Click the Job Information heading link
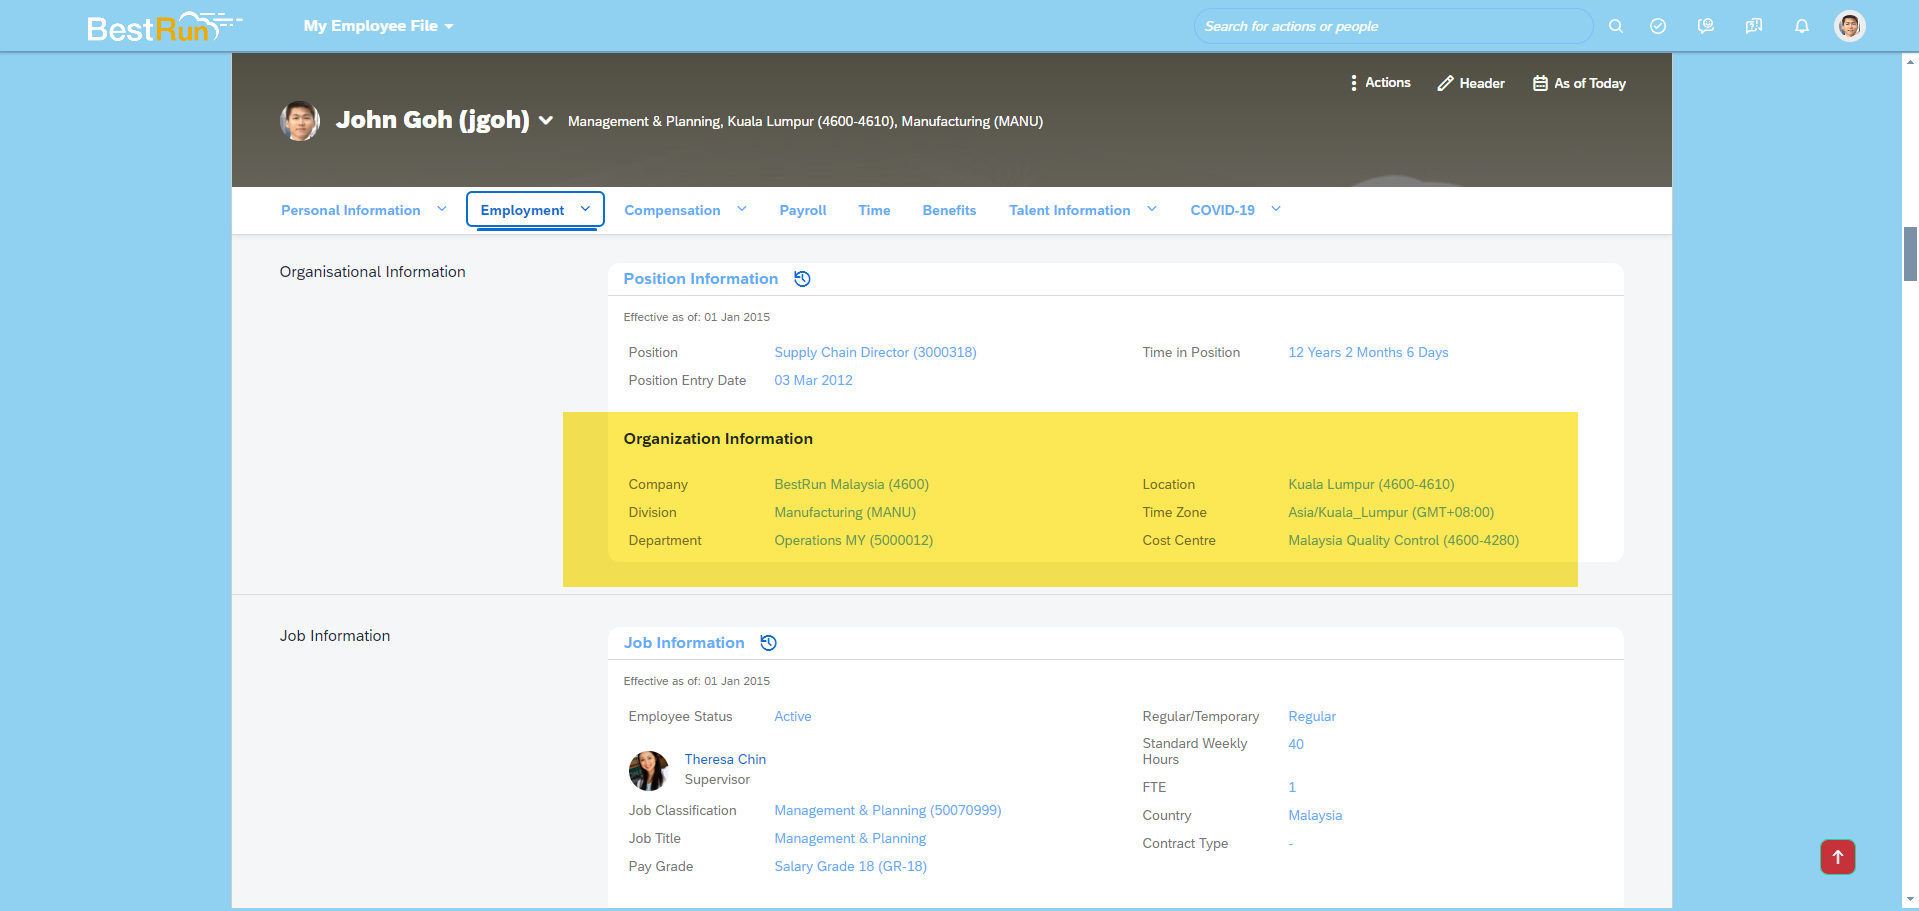The height and width of the screenshot is (911, 1919). 684,643
